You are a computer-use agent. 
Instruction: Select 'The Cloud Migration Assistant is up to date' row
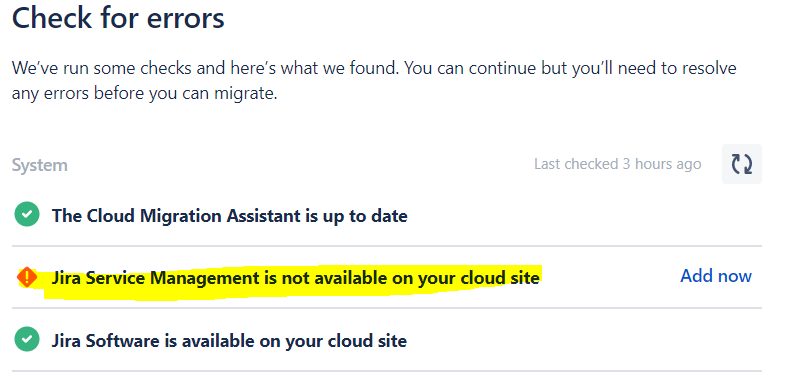click(386, 215)
